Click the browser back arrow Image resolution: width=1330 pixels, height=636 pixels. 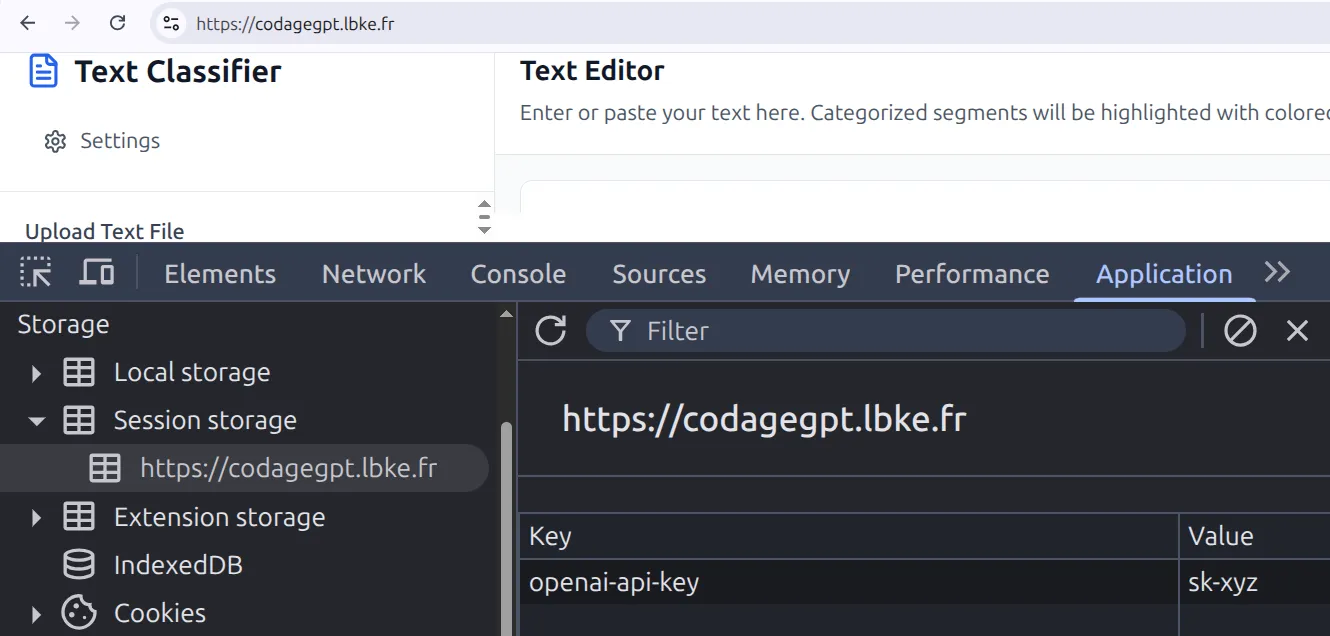[28, 23]
